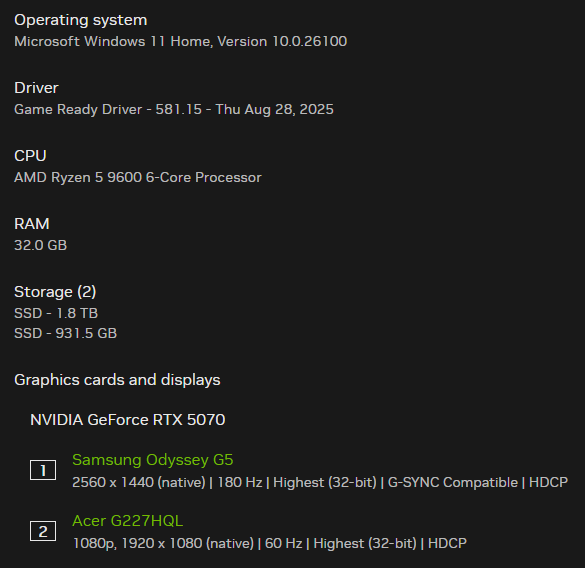Click the Operating system heading

pos(81,20)
